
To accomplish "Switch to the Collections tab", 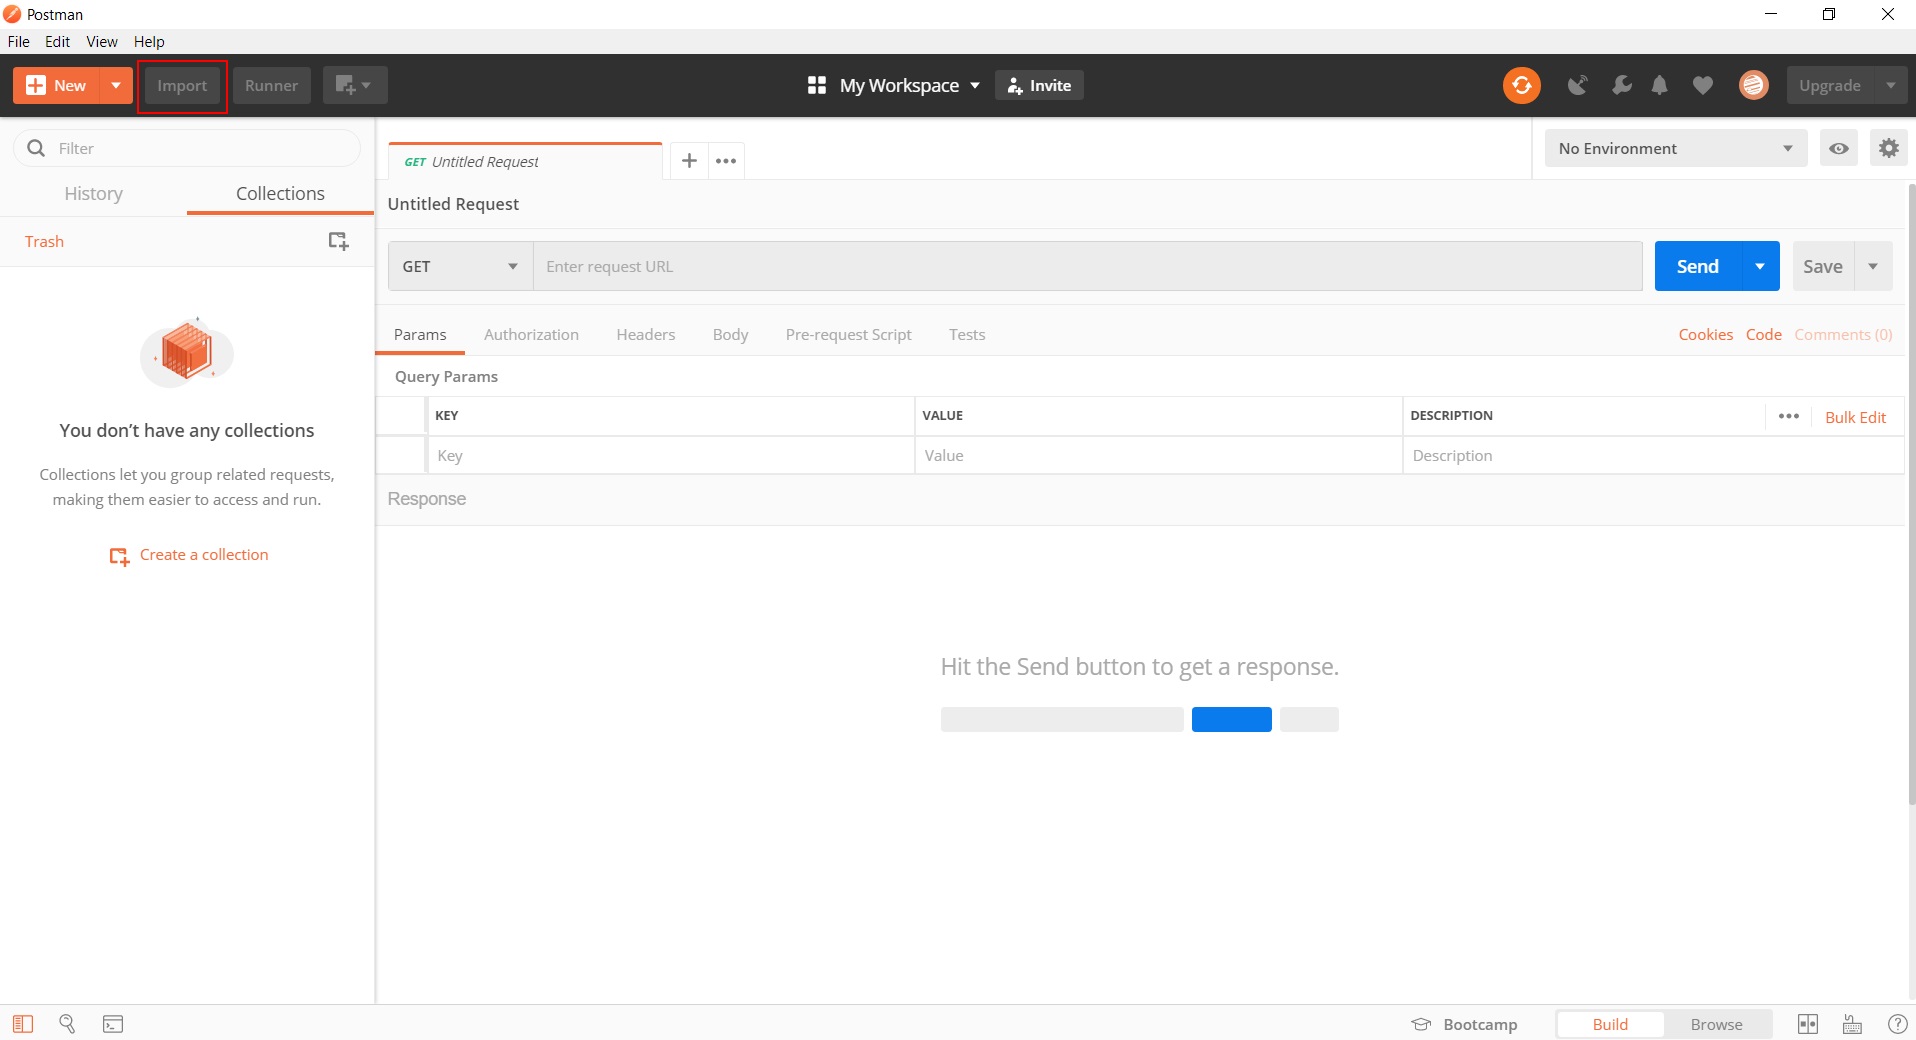I will [x=280, y=193].
